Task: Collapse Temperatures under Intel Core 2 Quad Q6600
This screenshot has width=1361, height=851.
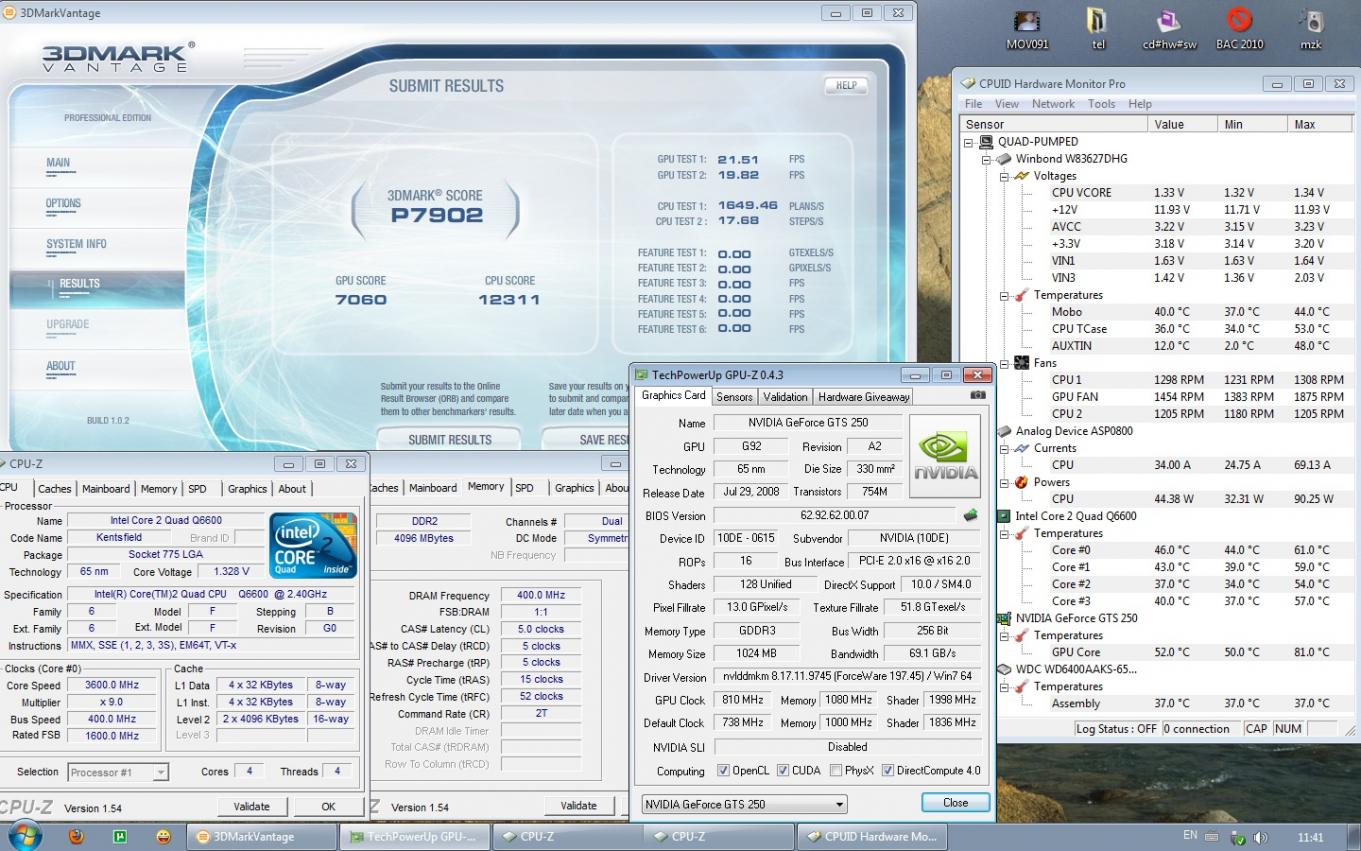Action: pos(1004,533)
